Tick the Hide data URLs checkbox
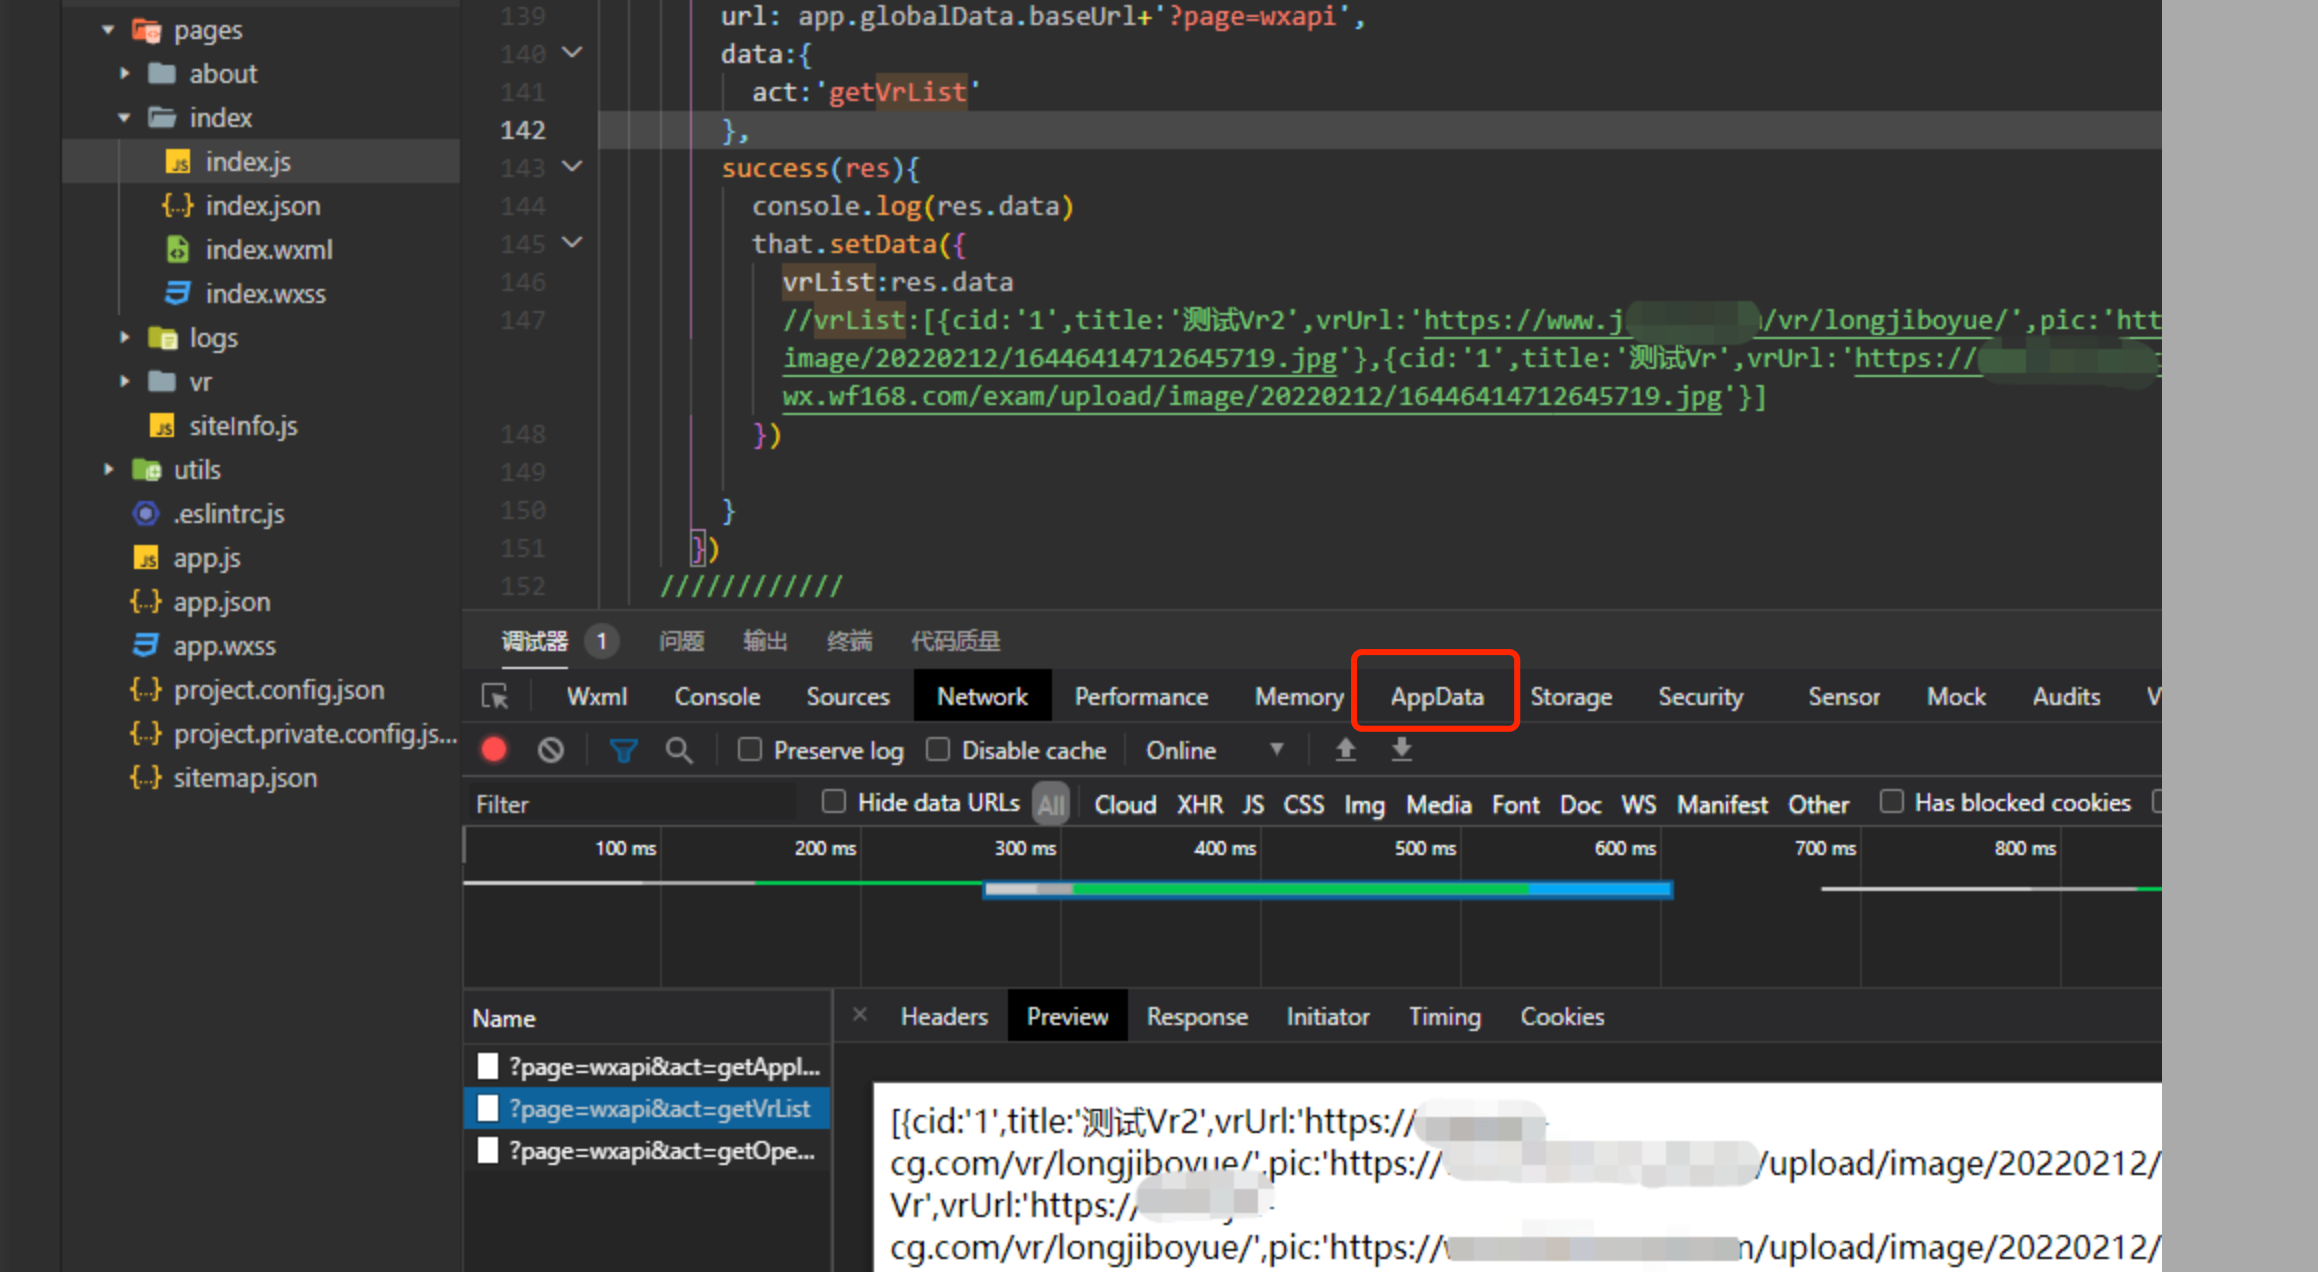The height and width of the screenshot is (1272, 2318). coord(833,801)
